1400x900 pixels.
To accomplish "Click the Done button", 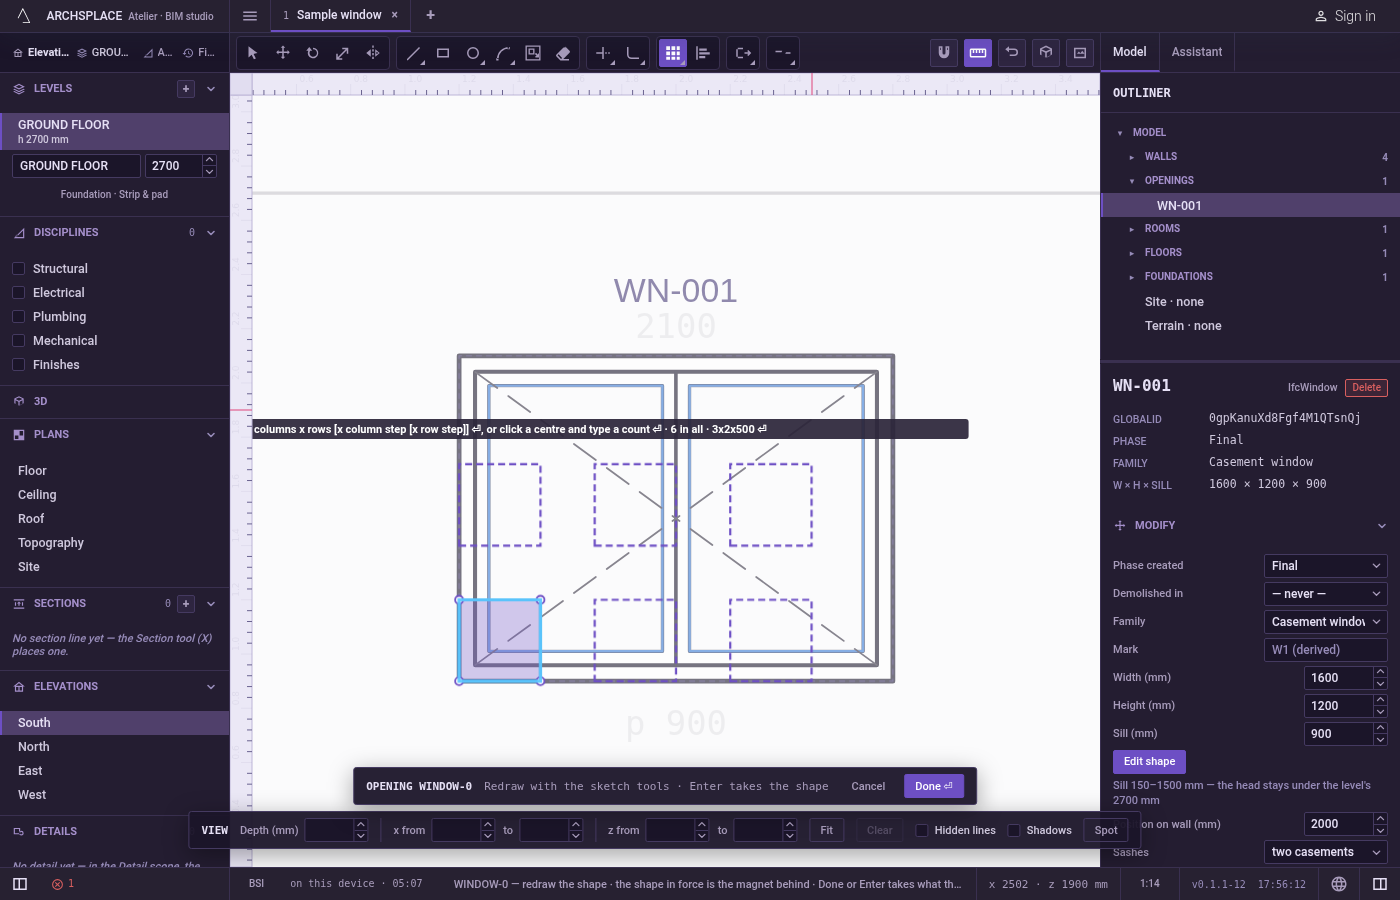I will 934,786.
